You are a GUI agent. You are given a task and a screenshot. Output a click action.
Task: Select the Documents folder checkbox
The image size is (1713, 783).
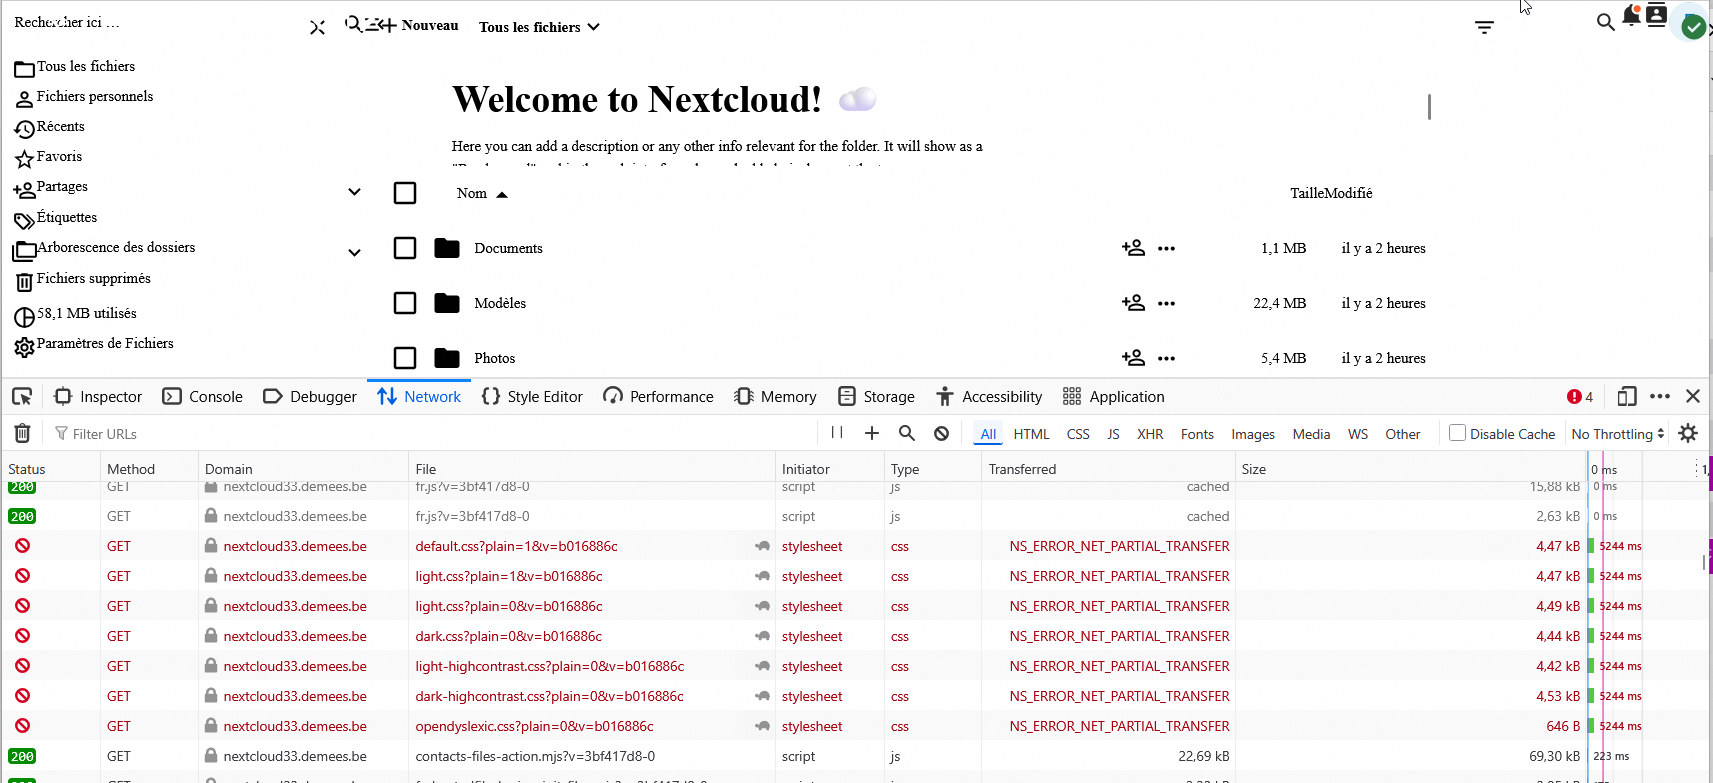[x=405, y=248]
